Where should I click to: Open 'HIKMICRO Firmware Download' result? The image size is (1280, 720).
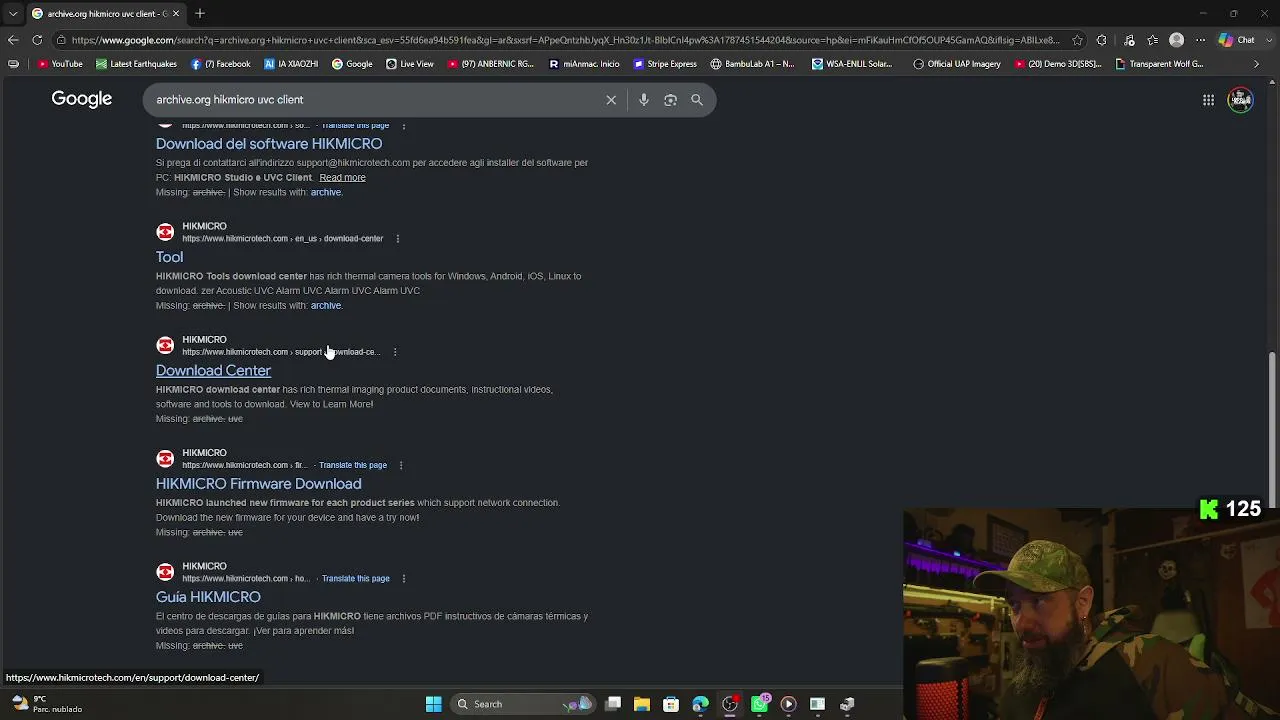pyautogui.click(x=258, y=484)
